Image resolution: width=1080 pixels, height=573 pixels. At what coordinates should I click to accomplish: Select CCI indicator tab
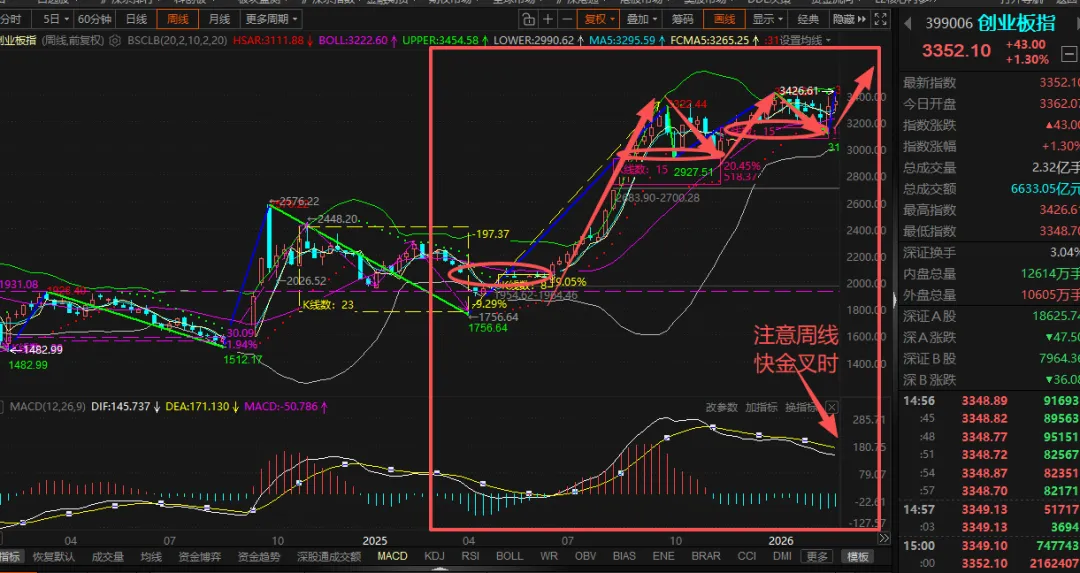coord(747,556)
